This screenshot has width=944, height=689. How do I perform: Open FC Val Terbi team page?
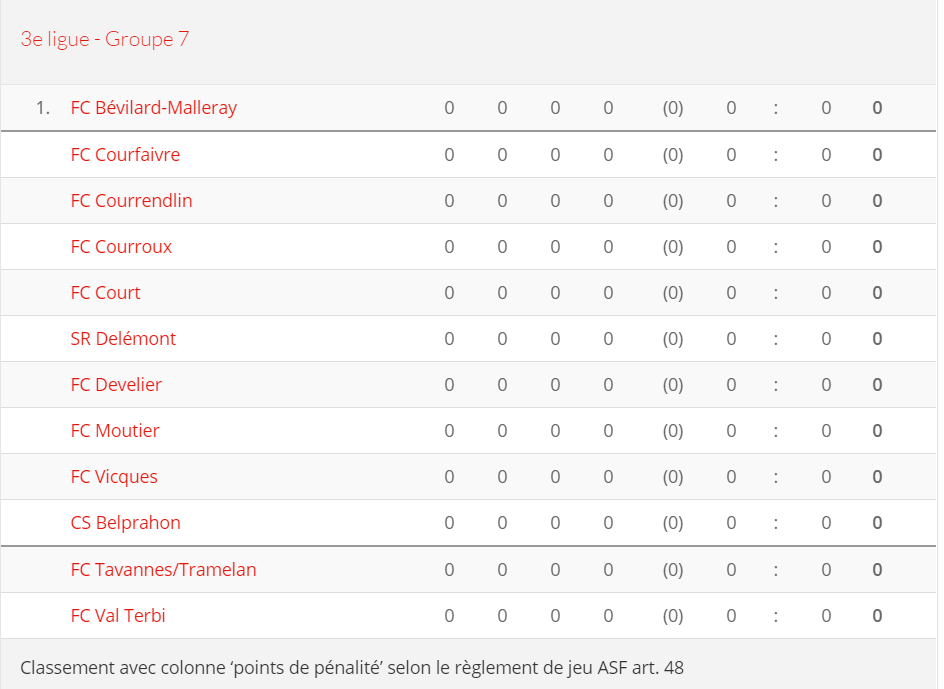pyautogui.click(x=118, y=616)
